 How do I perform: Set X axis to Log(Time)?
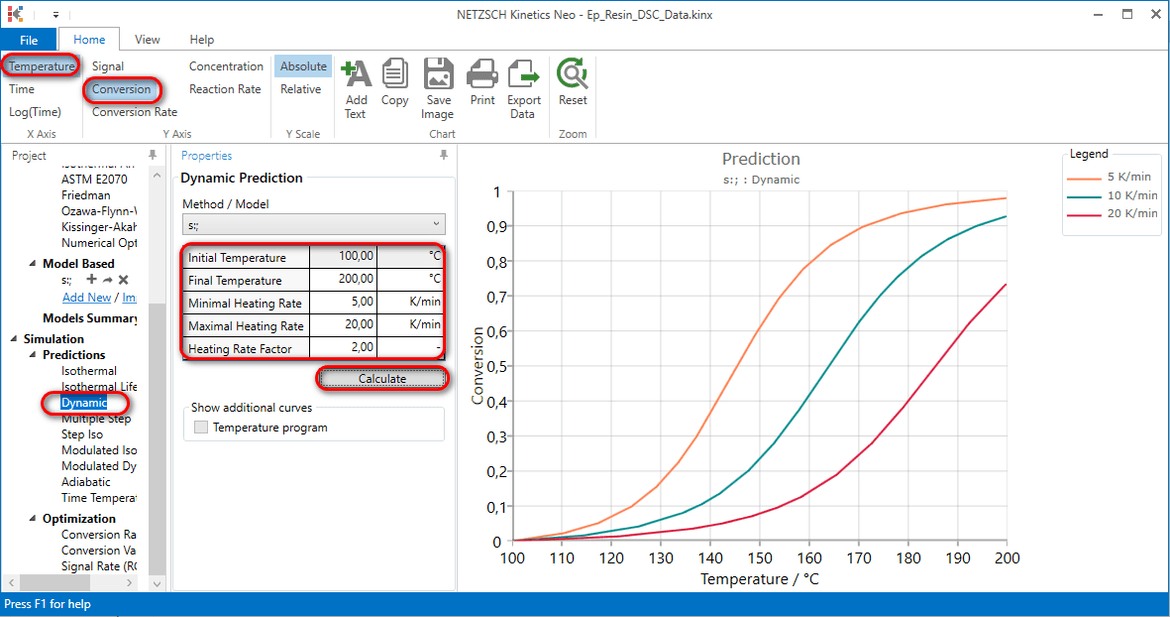35,111
